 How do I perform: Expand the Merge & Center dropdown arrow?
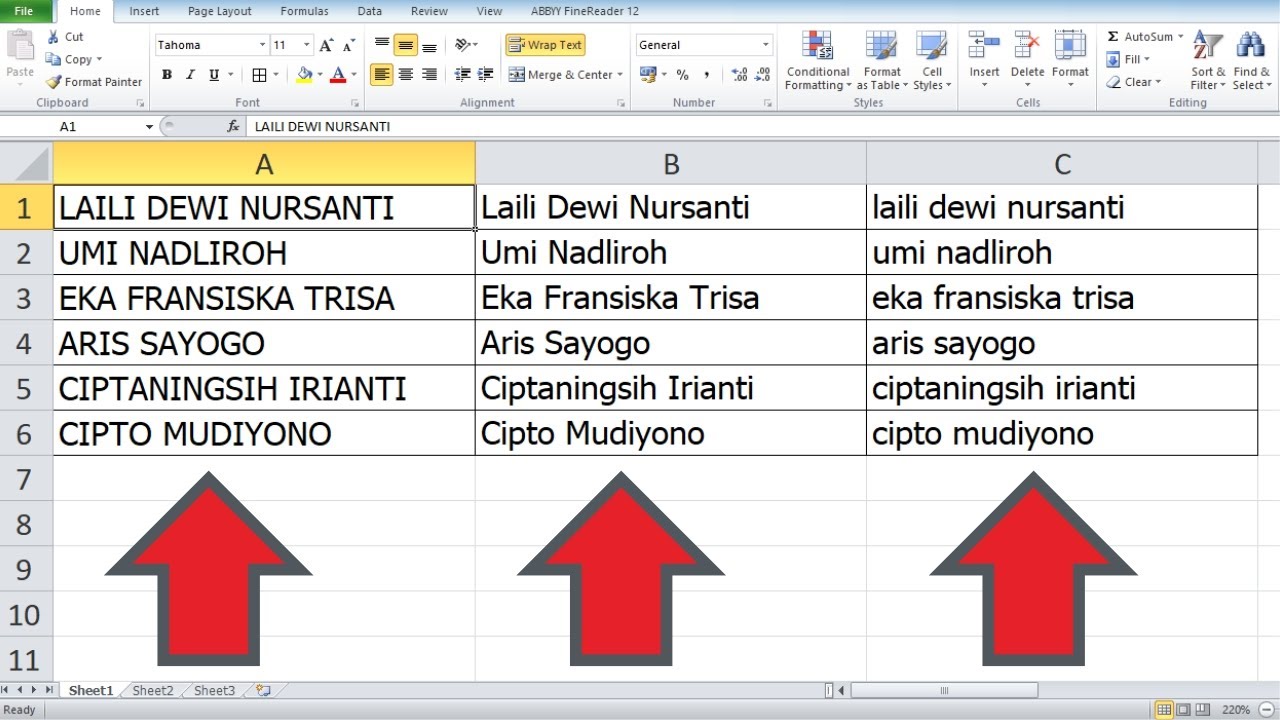(x=620, y=75)
